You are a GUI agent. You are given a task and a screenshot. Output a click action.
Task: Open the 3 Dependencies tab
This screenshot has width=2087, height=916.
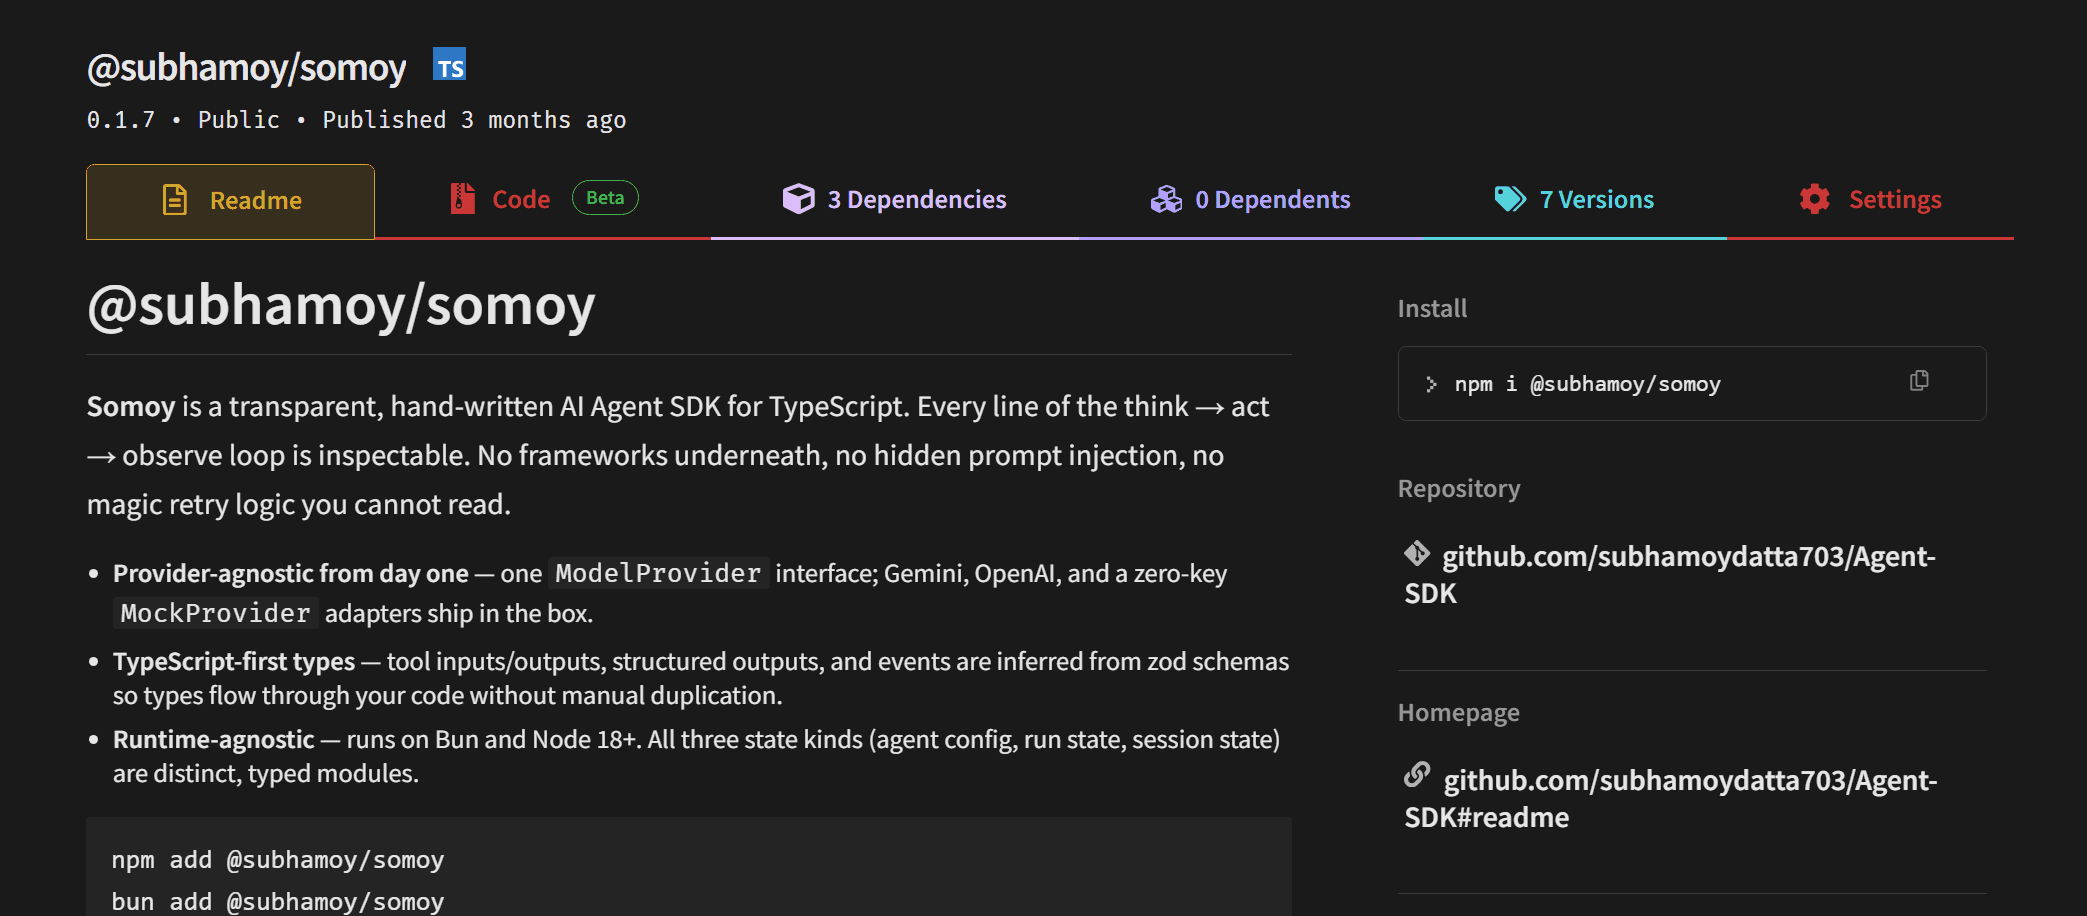pyautogui.click(x=894, y=200)
